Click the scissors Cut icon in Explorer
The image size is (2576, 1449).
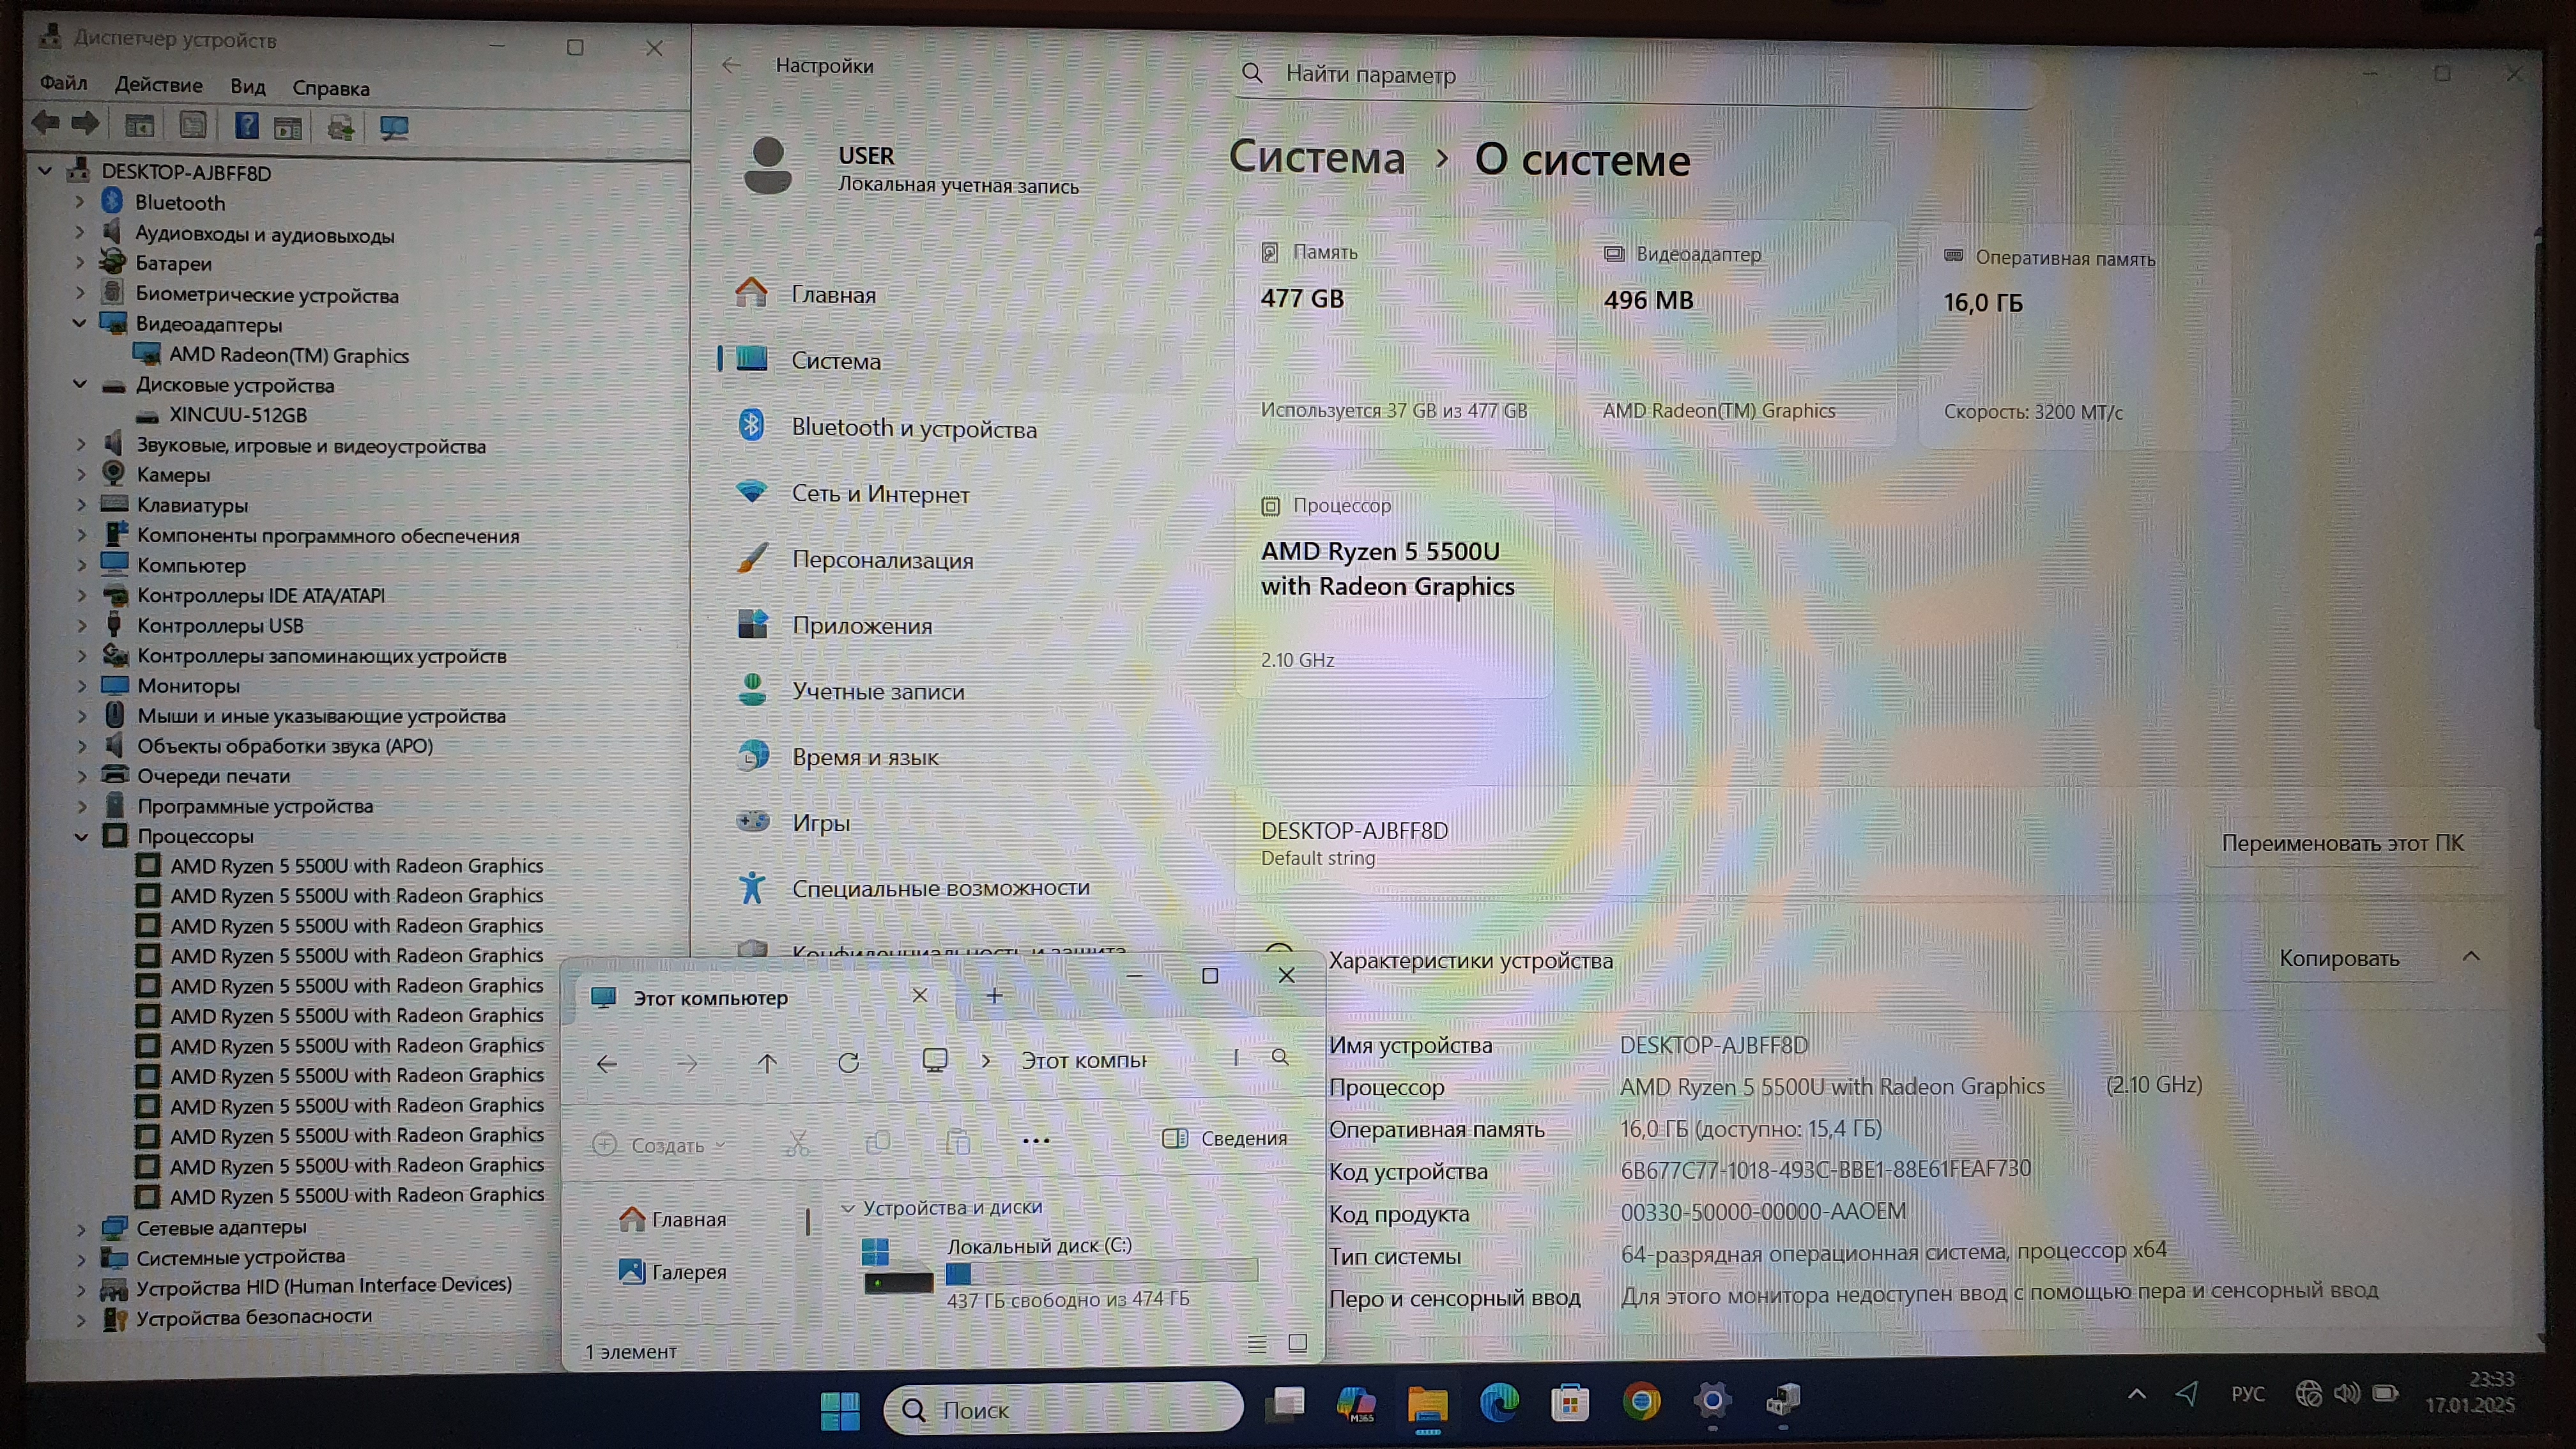coord(797,1143)
